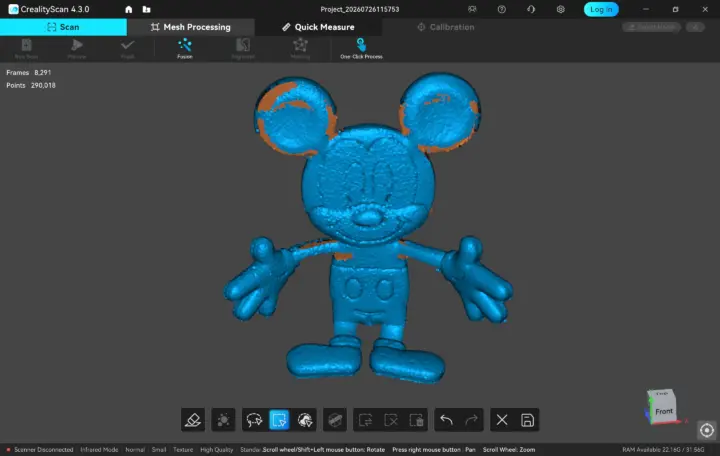Open the help question mark icon
720x456 pixels.
[x=501, y=9]
